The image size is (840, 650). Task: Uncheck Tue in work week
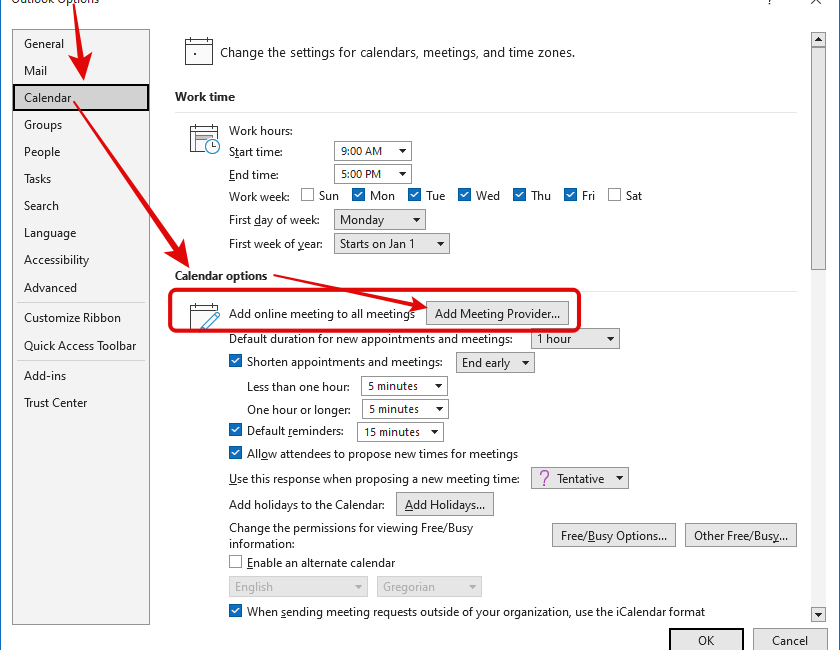414,195
